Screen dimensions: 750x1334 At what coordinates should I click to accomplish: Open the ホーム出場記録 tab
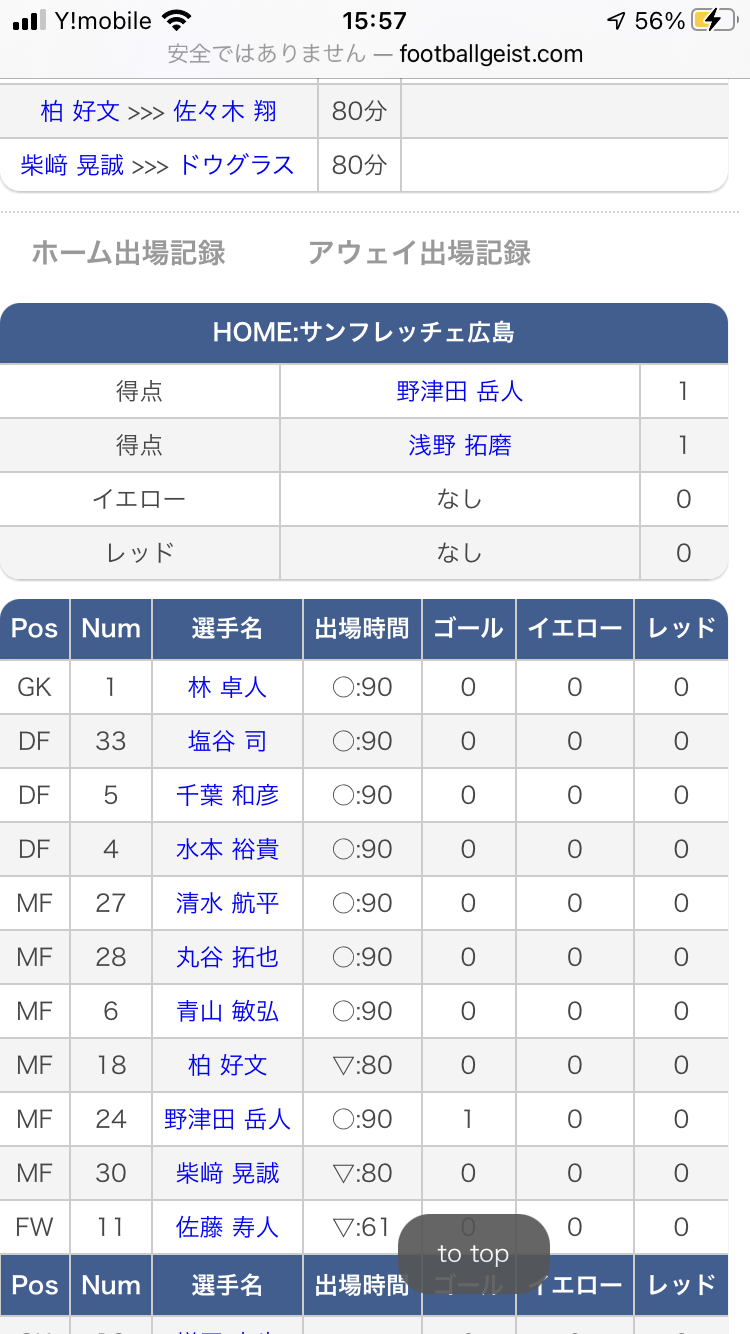pos(128,253)
